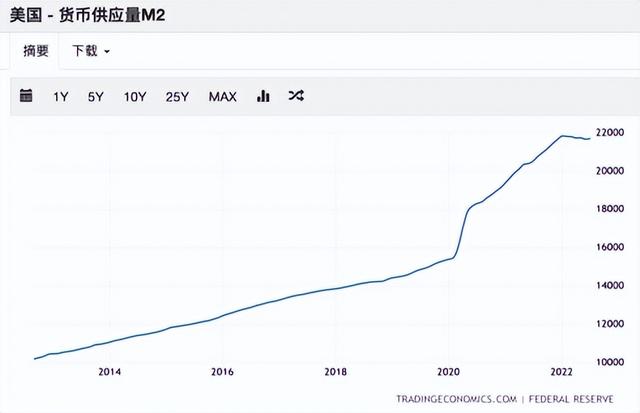Viewport: 640px width, 413px height.
Task: Choose the 25Y time range
Action: pos(178,97)
